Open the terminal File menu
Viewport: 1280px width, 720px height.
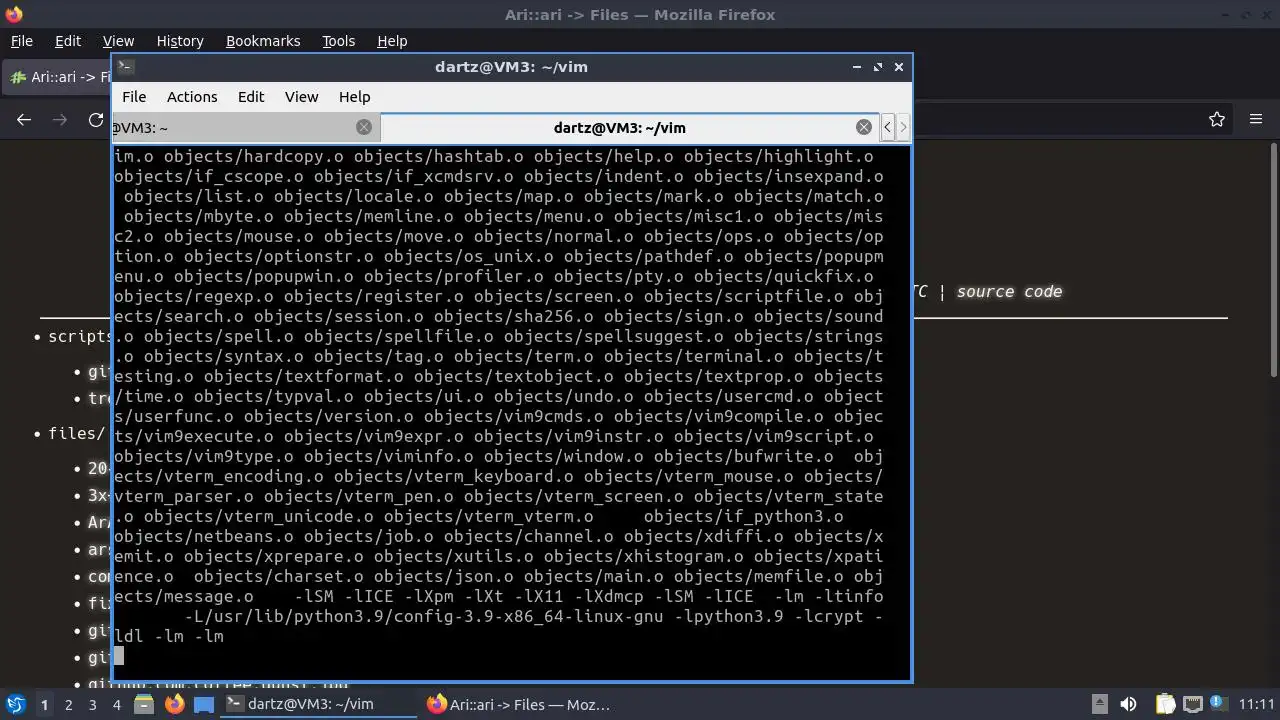point(134,97)
